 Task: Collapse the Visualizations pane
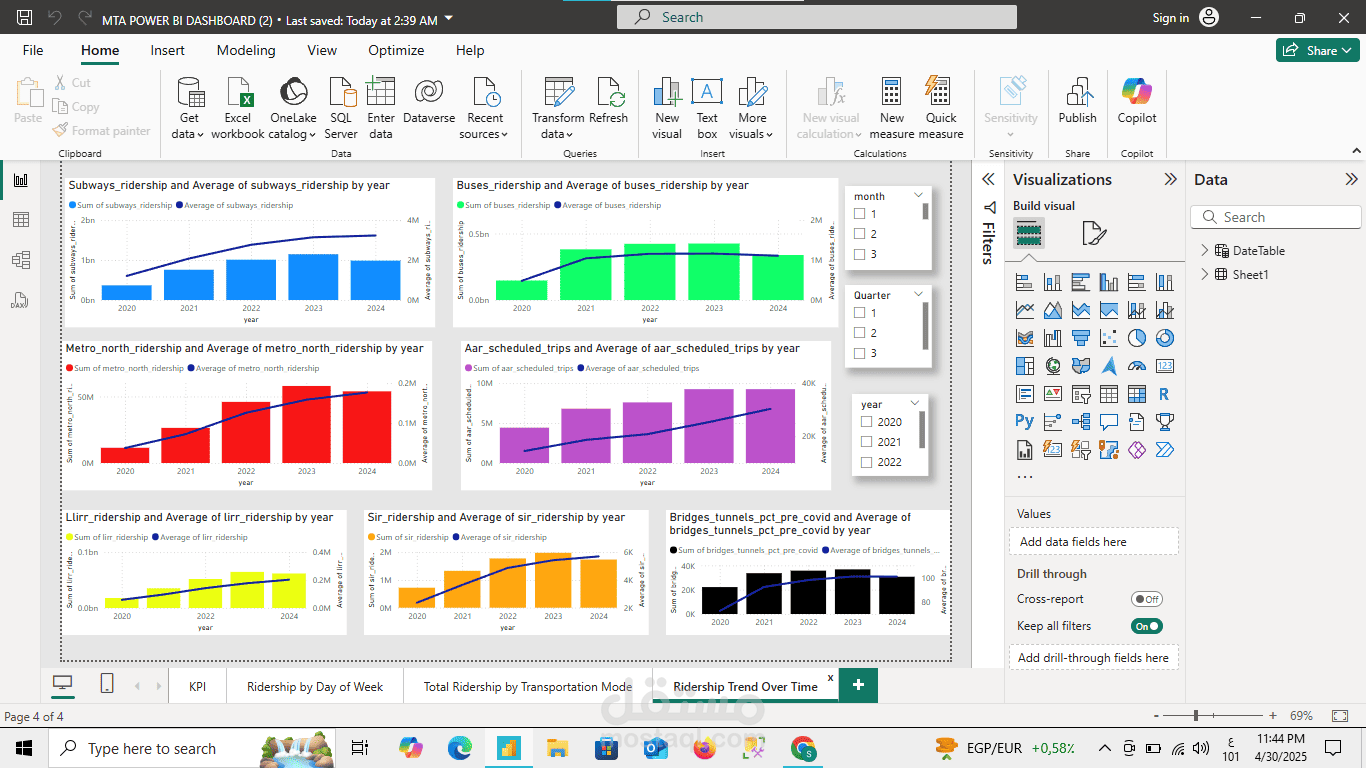coord(1170,179)
